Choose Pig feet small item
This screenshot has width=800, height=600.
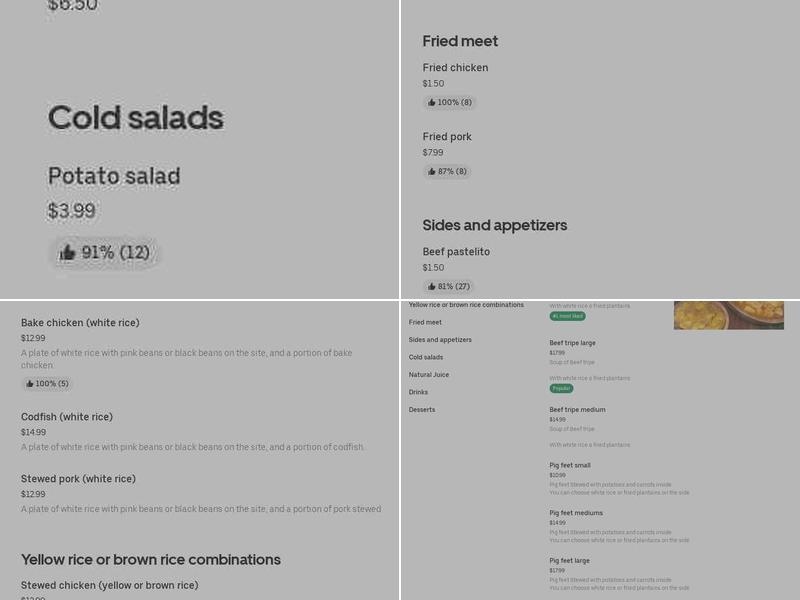tap(570, 465)
